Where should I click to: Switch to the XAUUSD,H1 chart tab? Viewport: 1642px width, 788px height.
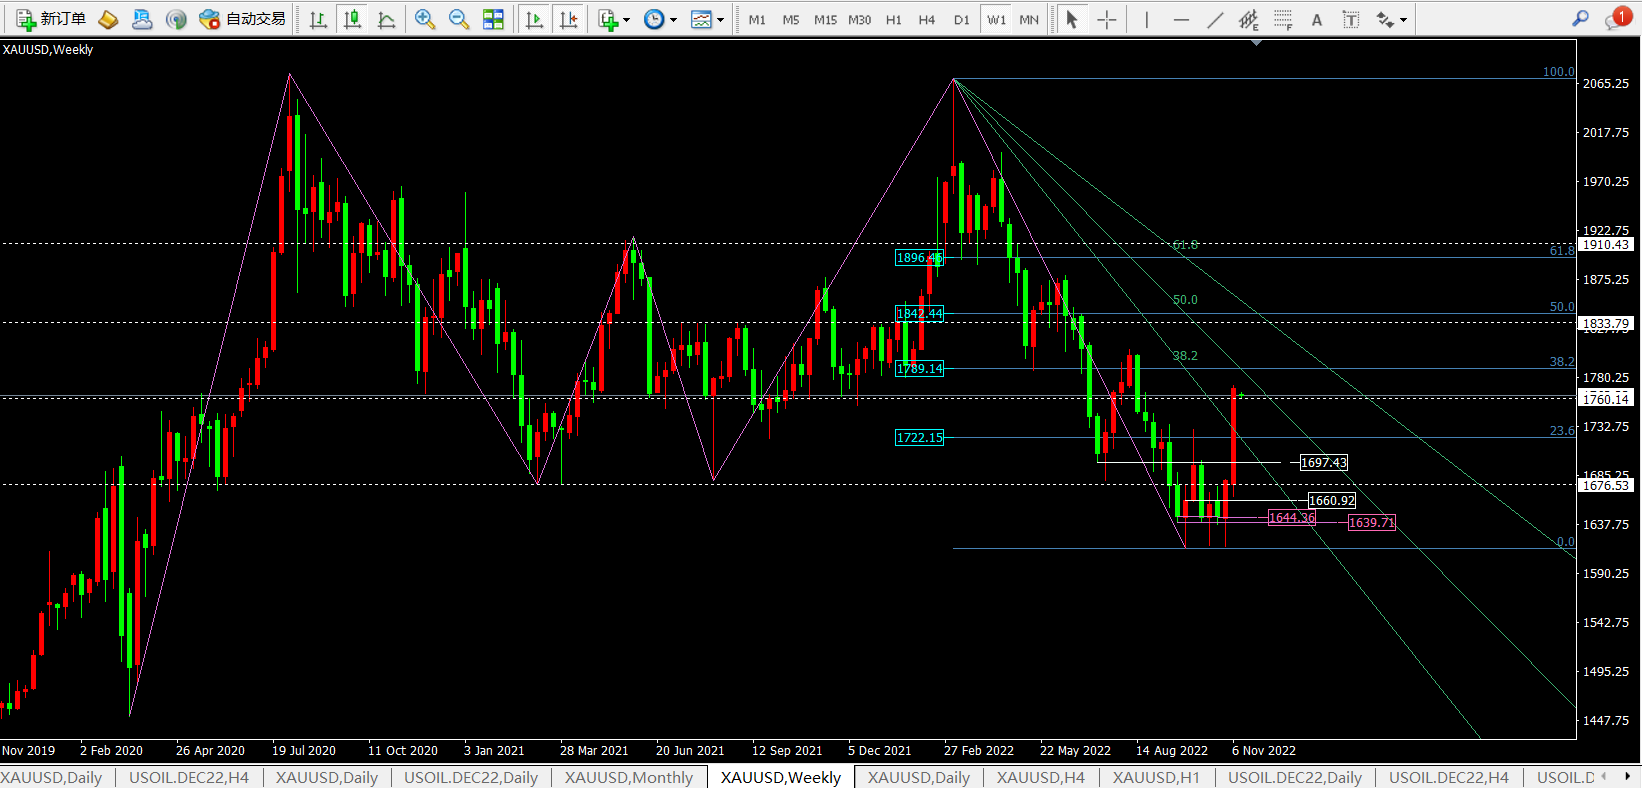pos(1156,777)
